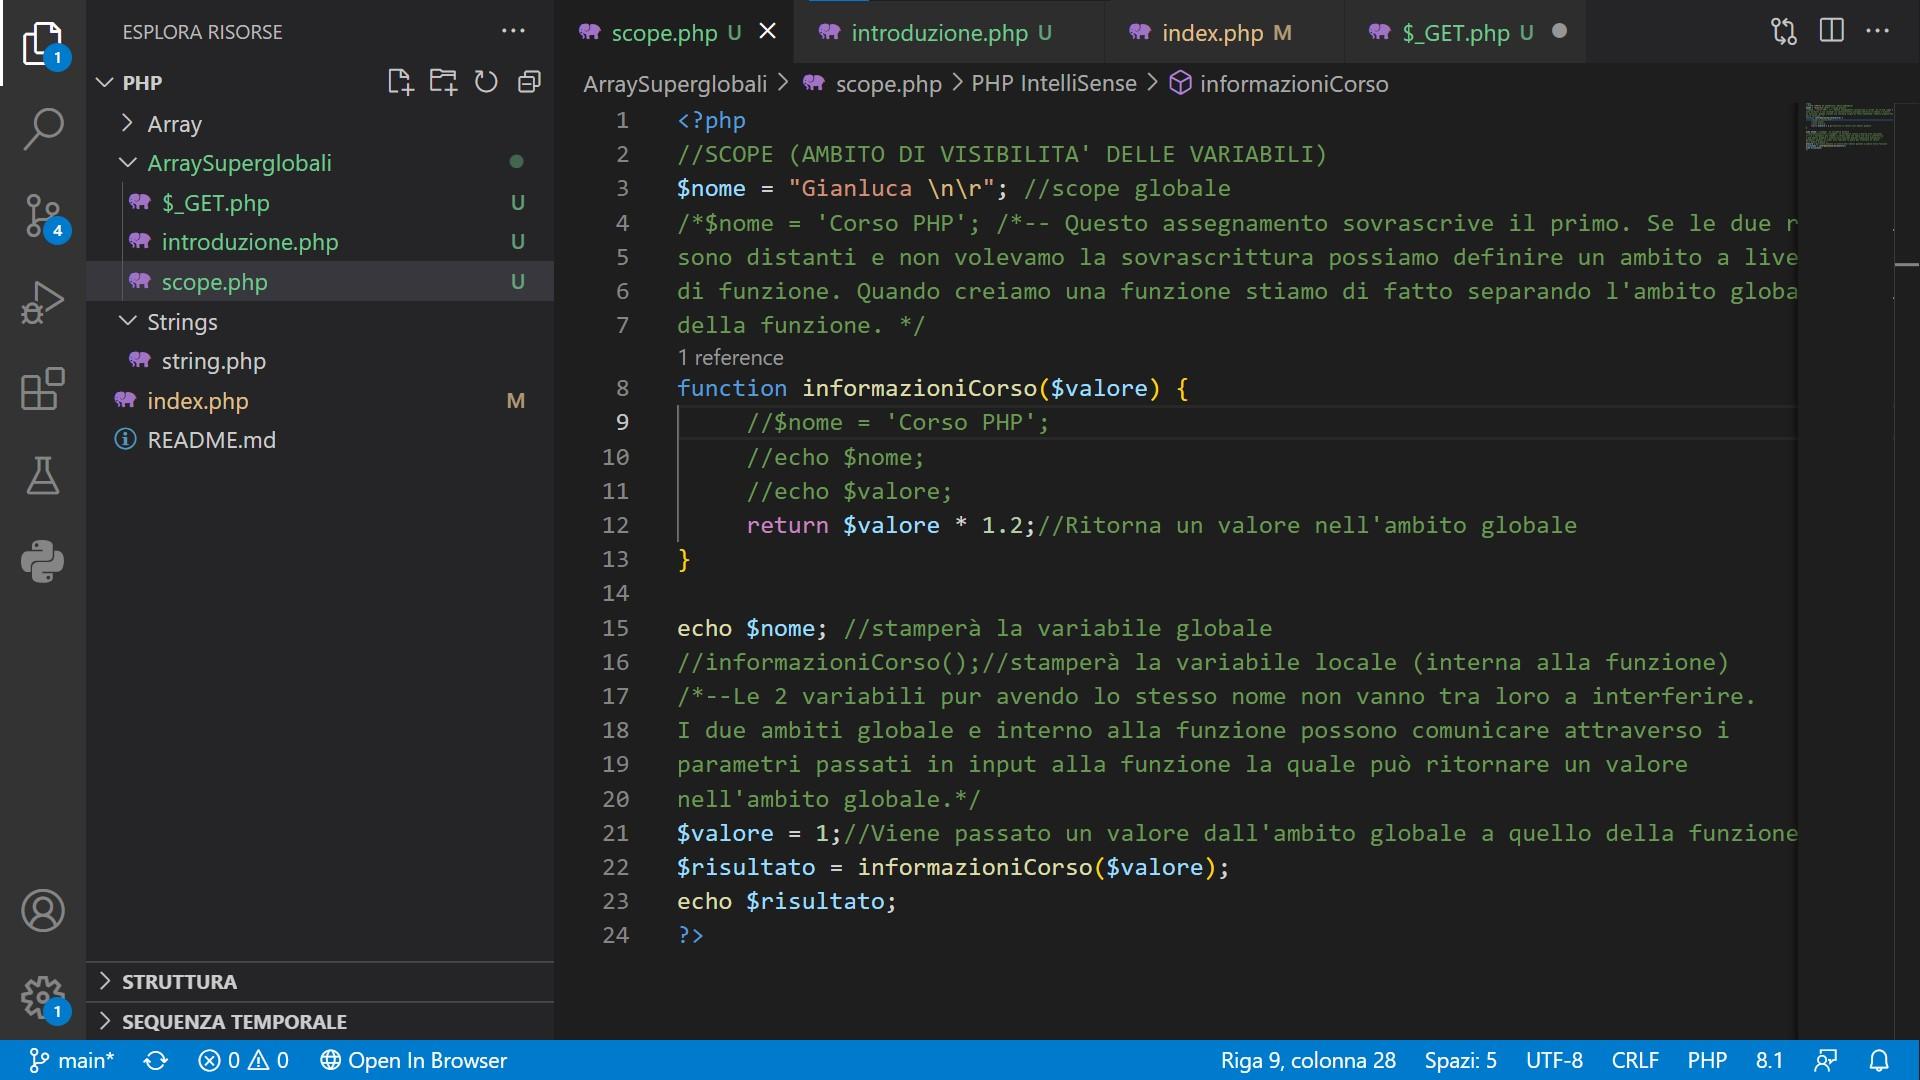Change indentation via Spazi: 5

[x=1460, y=1060]
